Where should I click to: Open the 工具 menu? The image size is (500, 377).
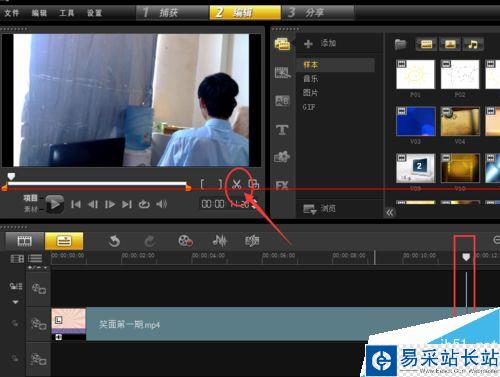[x=67, y=13]
